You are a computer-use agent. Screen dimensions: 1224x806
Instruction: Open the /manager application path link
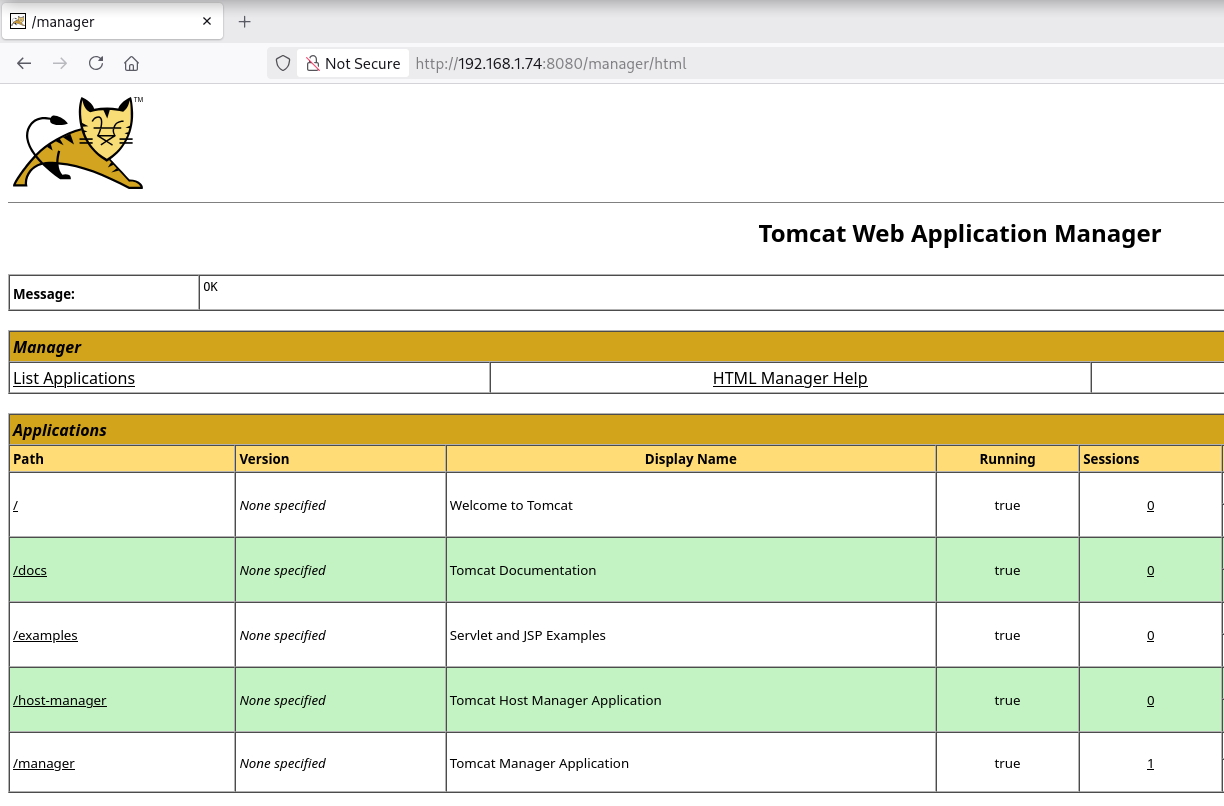pyautogui.click(x=44, y=763)
